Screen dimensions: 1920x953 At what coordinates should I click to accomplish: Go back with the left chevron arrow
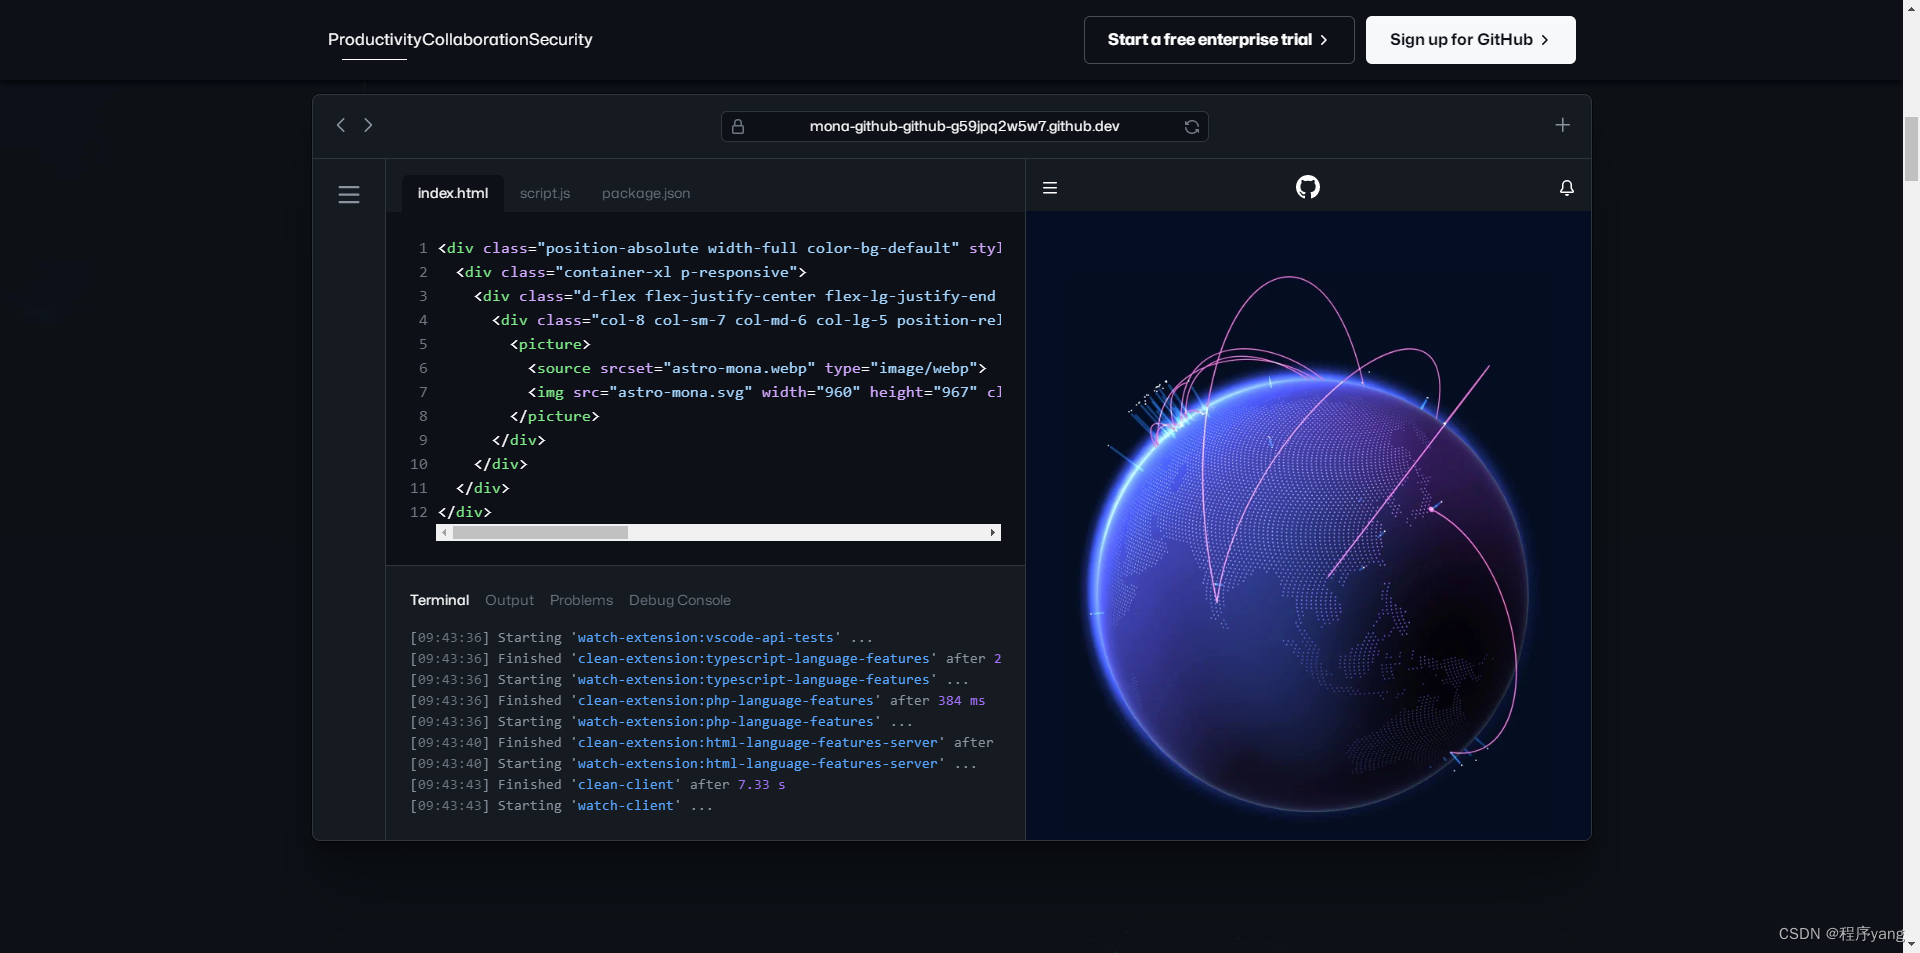click(x=341, y=125)
